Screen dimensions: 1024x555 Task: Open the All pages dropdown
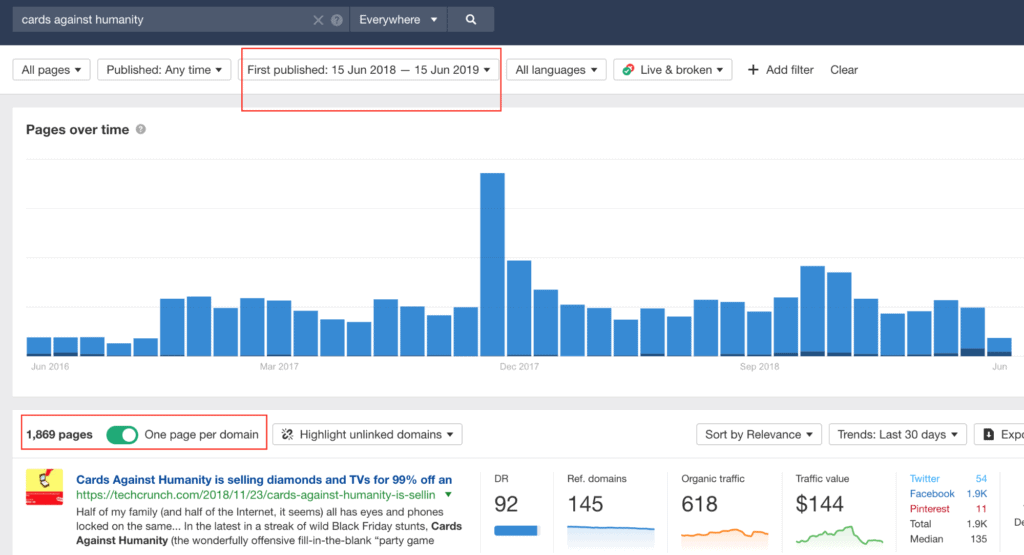point(52,70)
